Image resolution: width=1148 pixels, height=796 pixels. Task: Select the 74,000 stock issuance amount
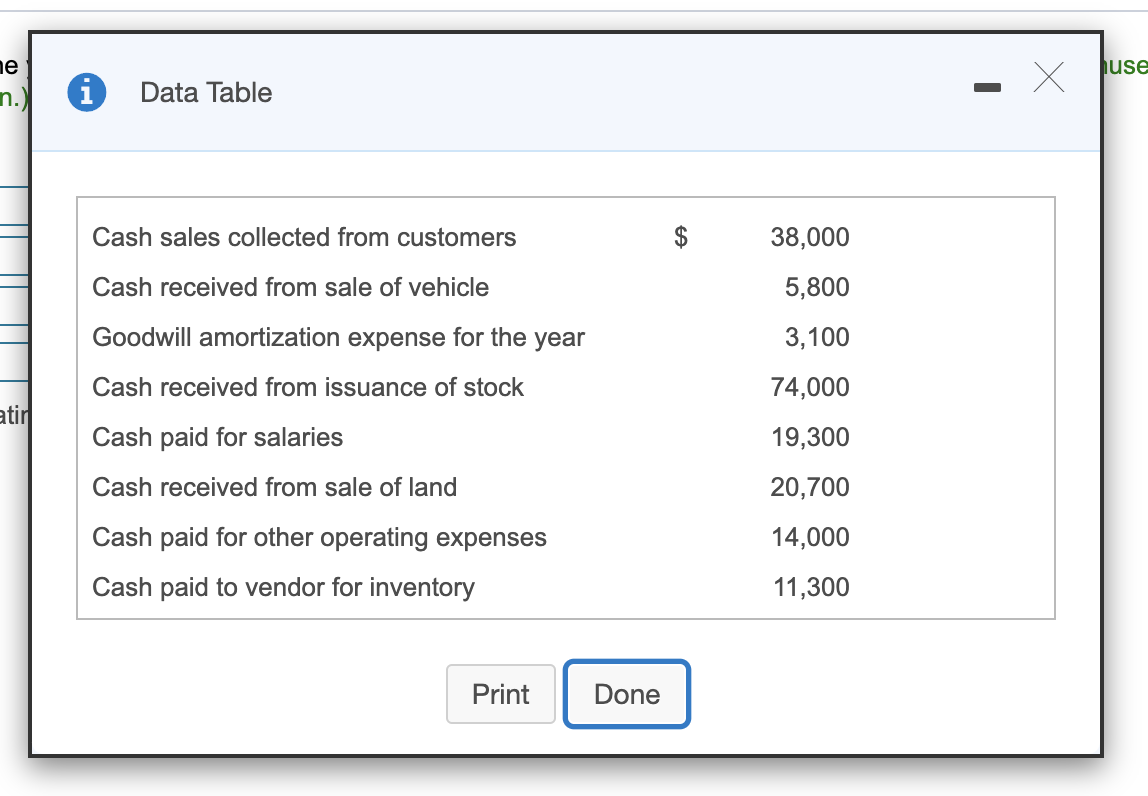[810, 387]
